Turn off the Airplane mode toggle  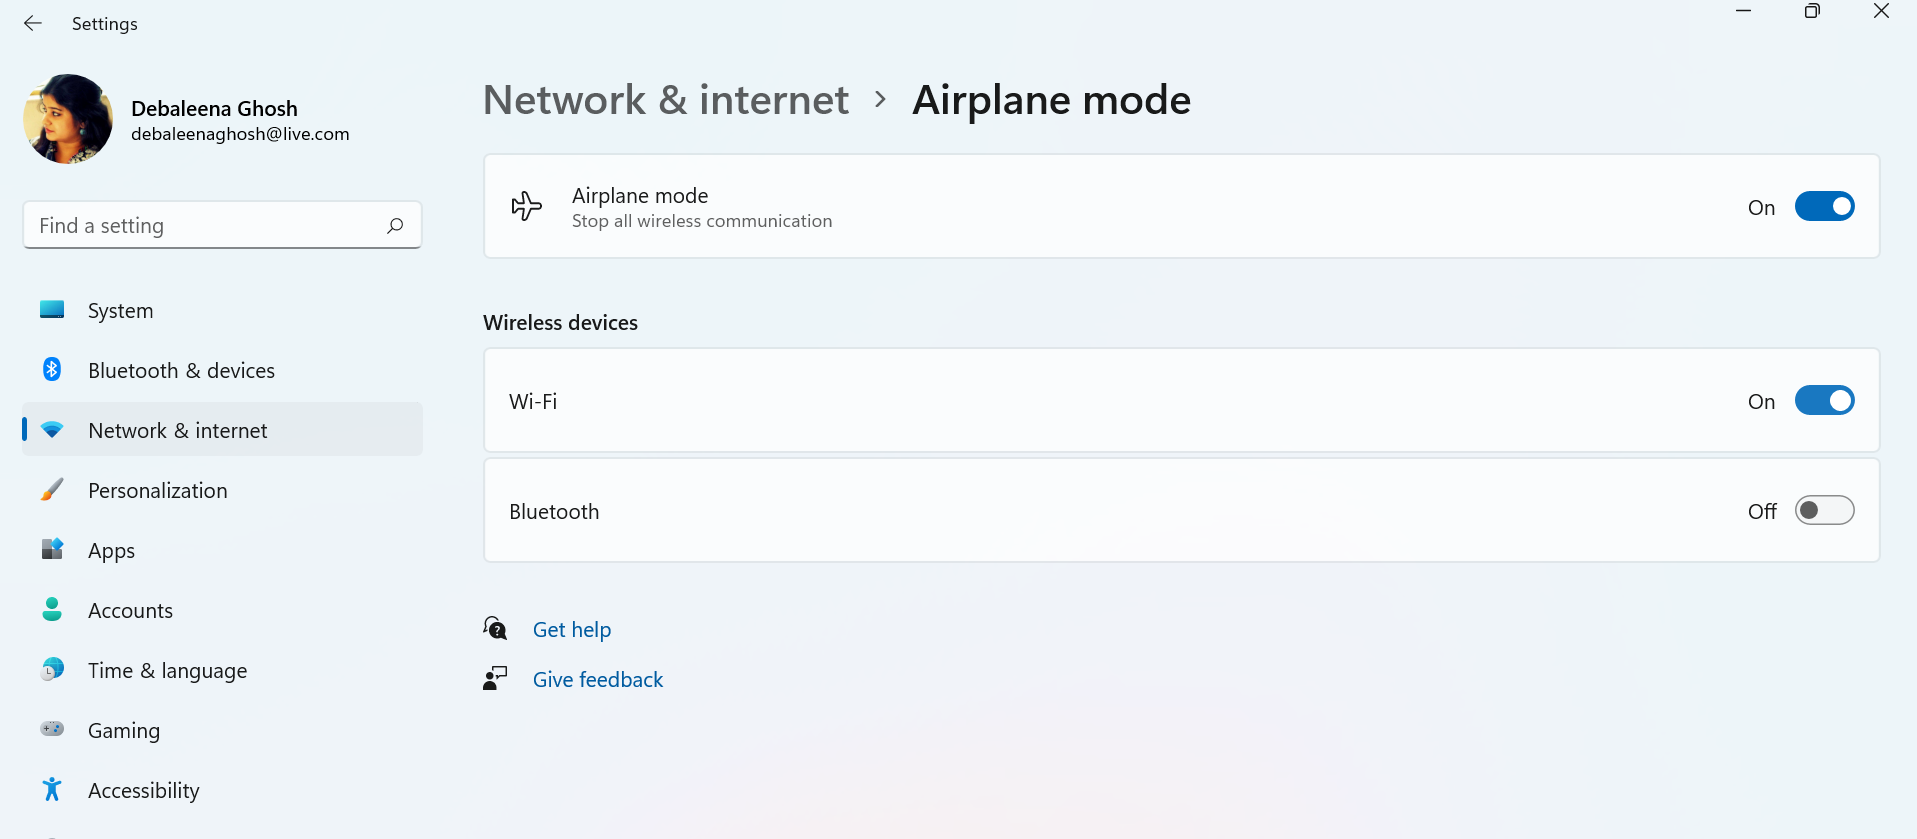pyautogui.click(x=1824, y=206)
